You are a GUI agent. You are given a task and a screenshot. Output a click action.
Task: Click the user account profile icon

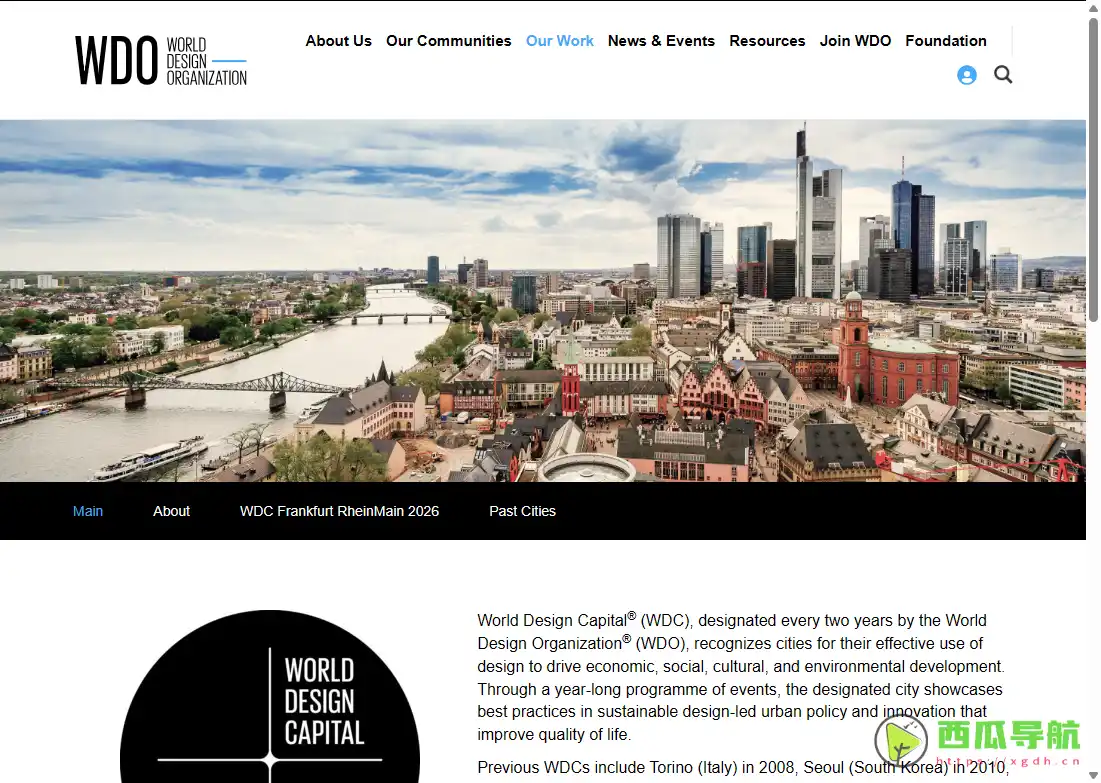[x=966, y=75]
